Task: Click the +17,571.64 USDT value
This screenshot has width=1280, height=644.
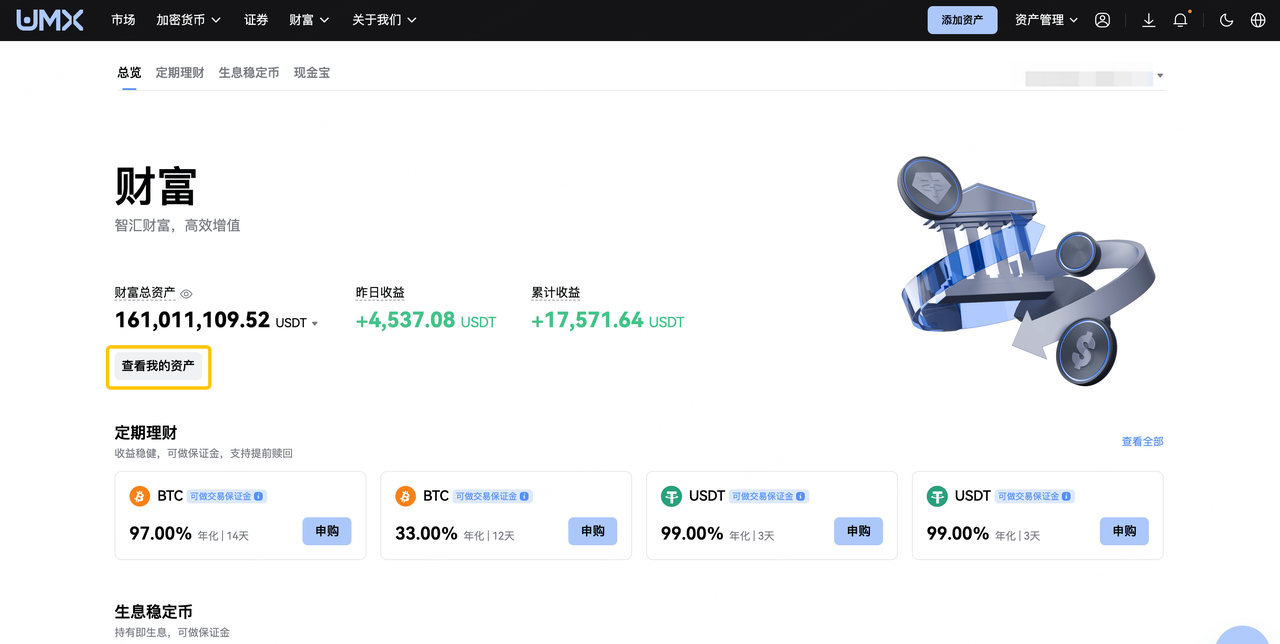Action: (608, 321)
